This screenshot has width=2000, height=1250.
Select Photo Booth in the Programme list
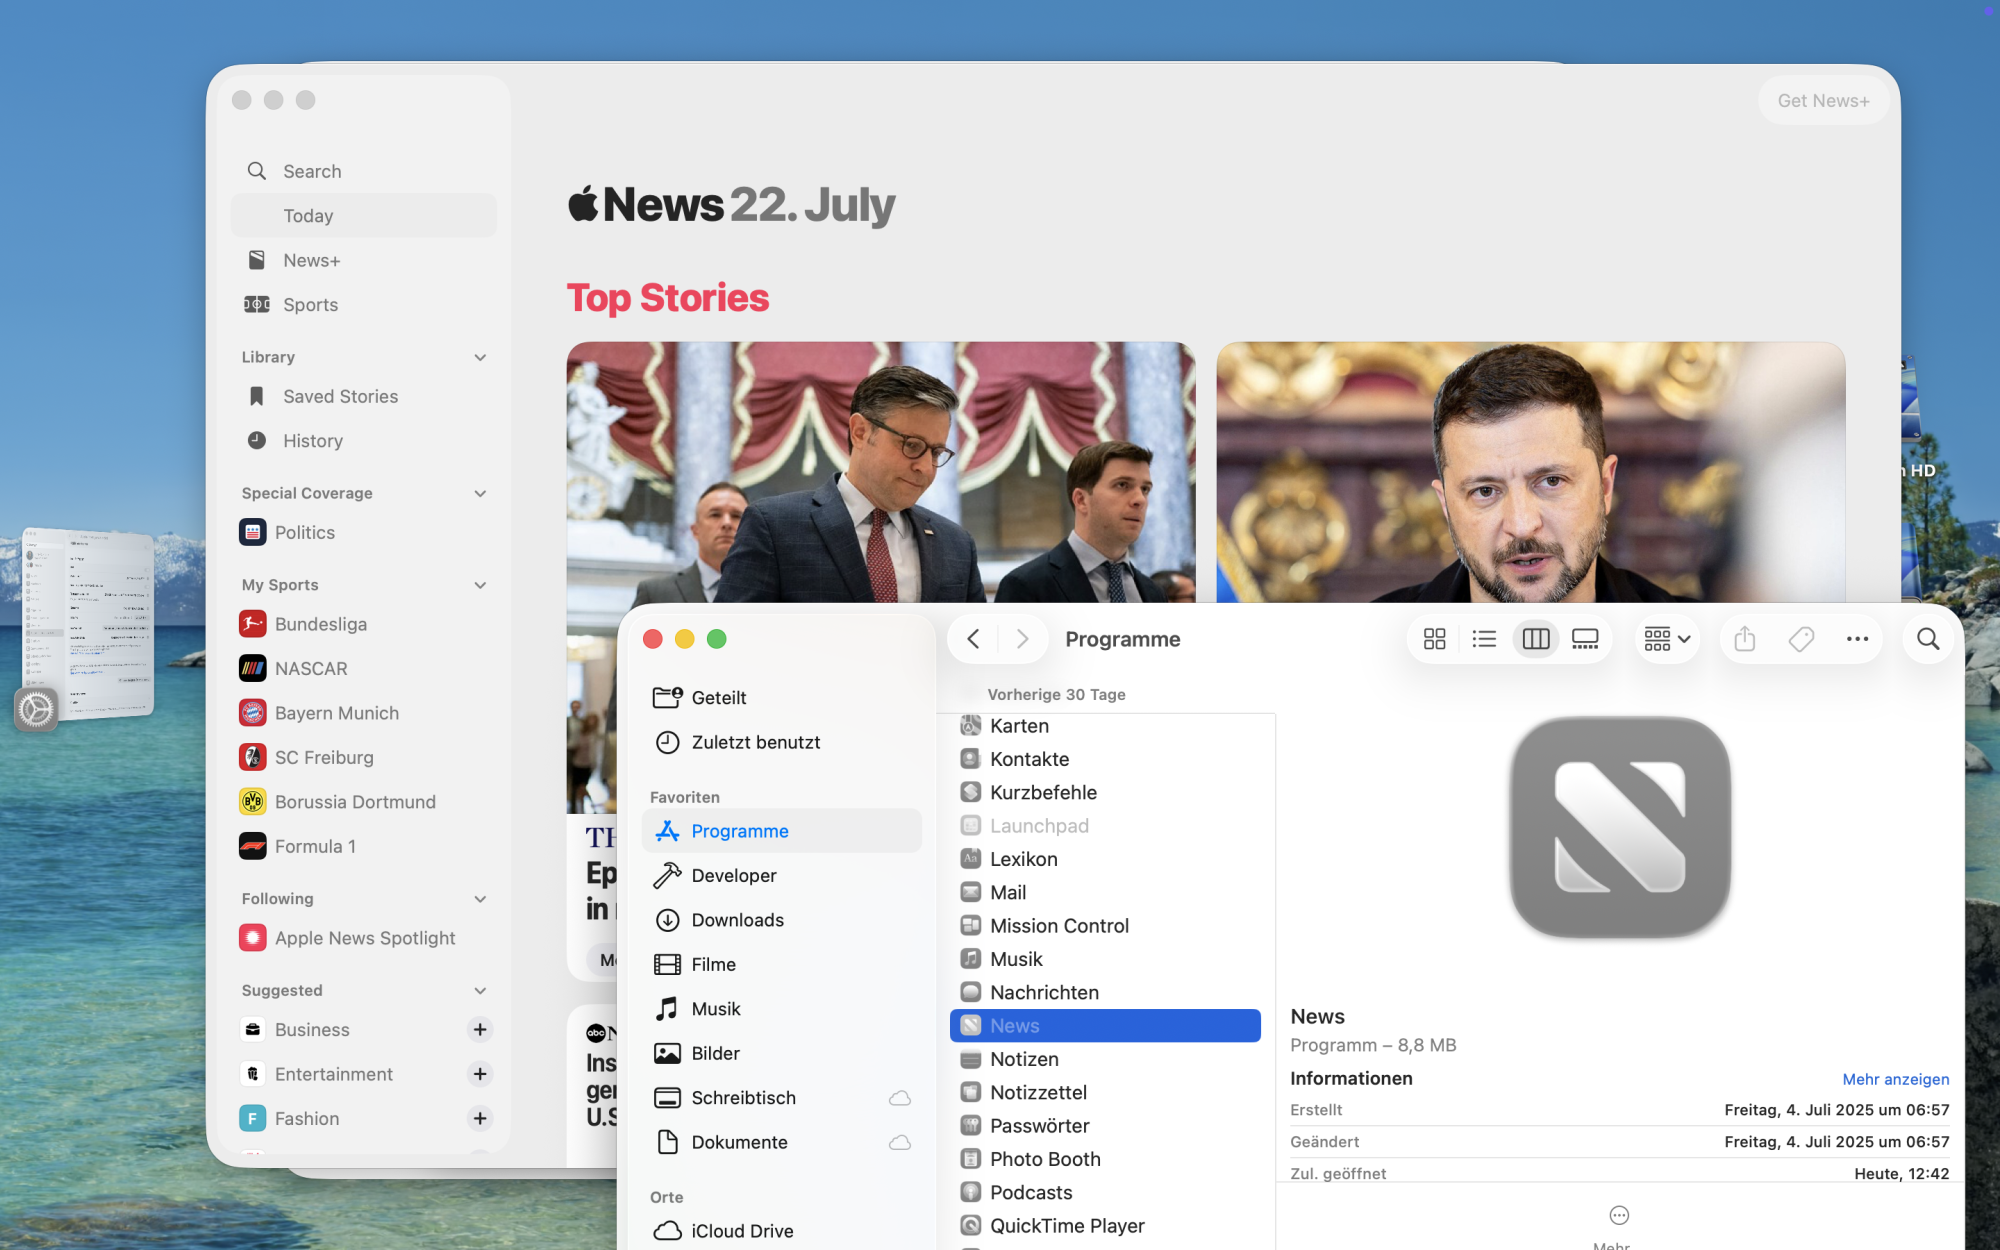1045,1159
